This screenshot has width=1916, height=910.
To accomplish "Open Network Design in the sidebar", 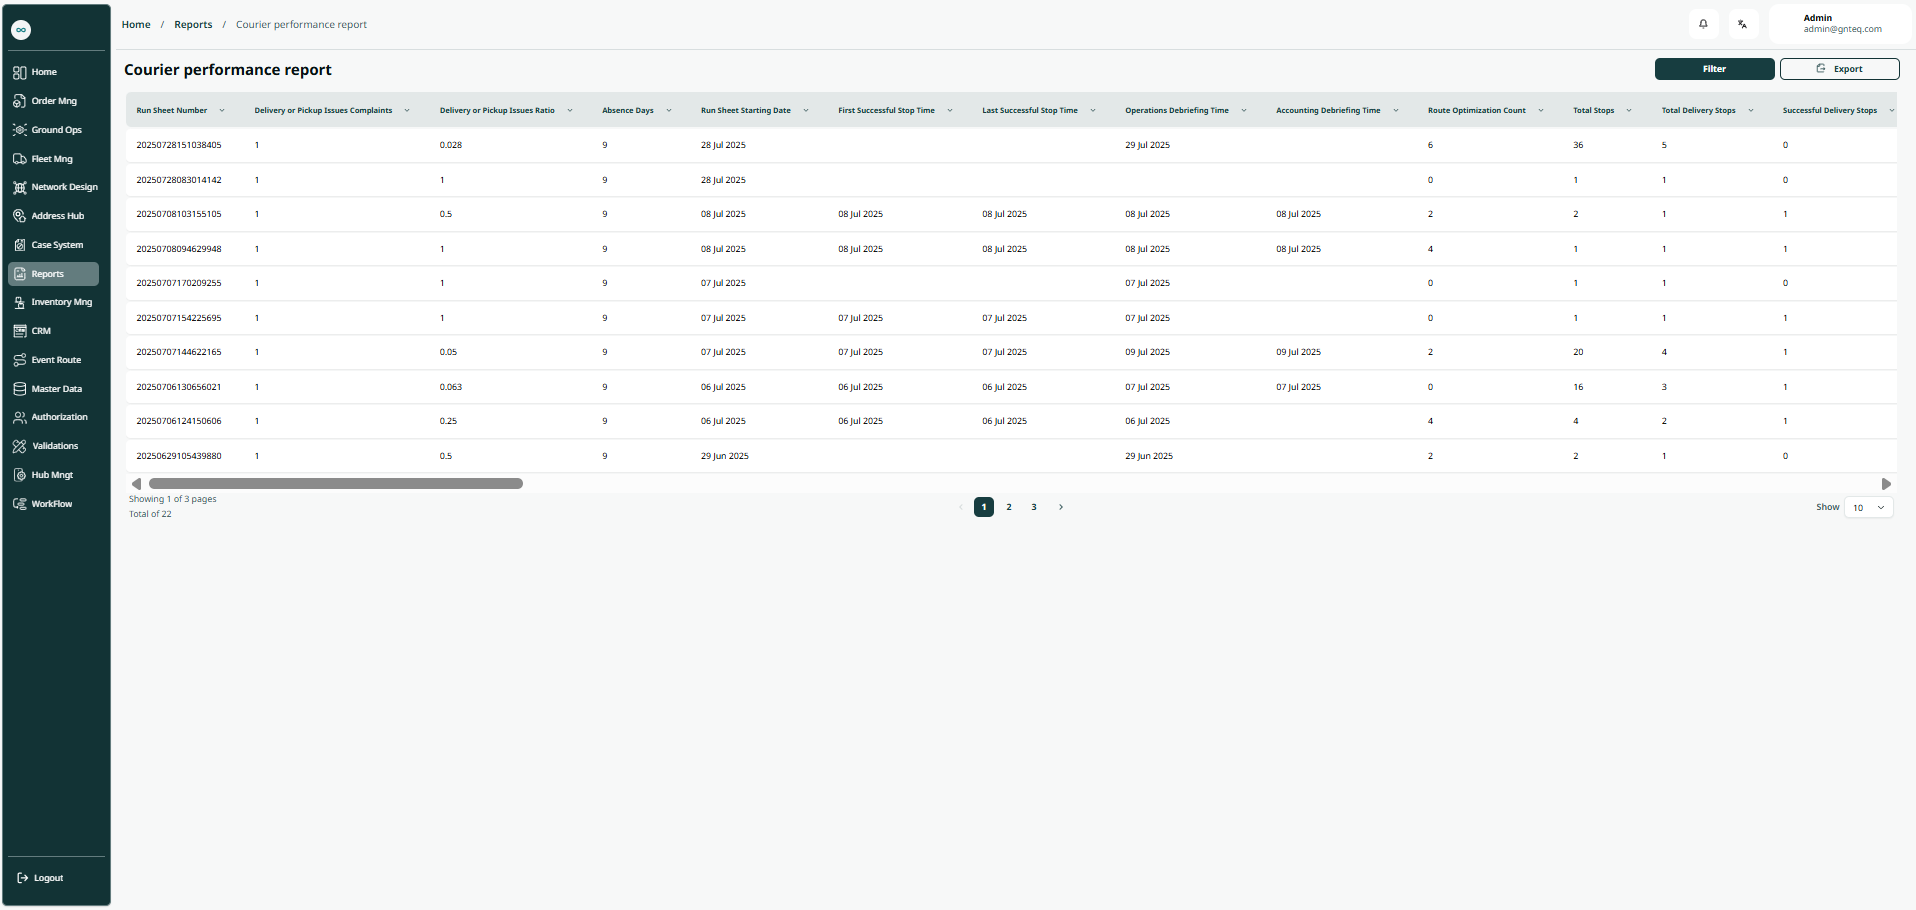I will pos(20,187).
